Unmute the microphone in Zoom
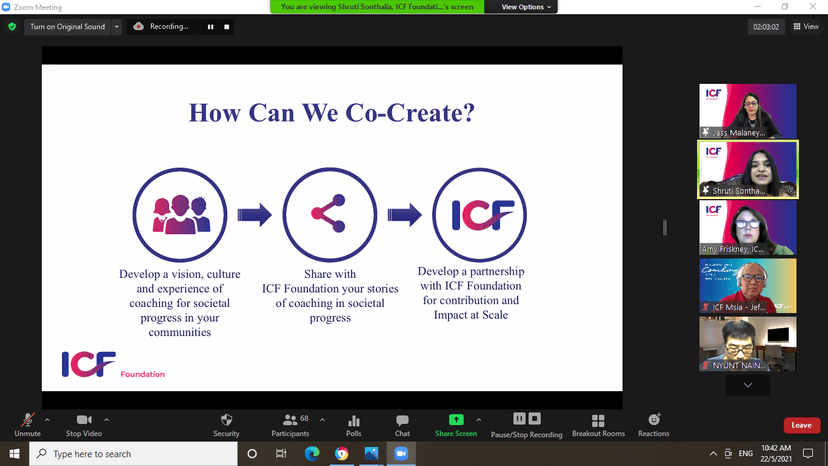This screenshot has width=828, height=466. tap(27, 425)
